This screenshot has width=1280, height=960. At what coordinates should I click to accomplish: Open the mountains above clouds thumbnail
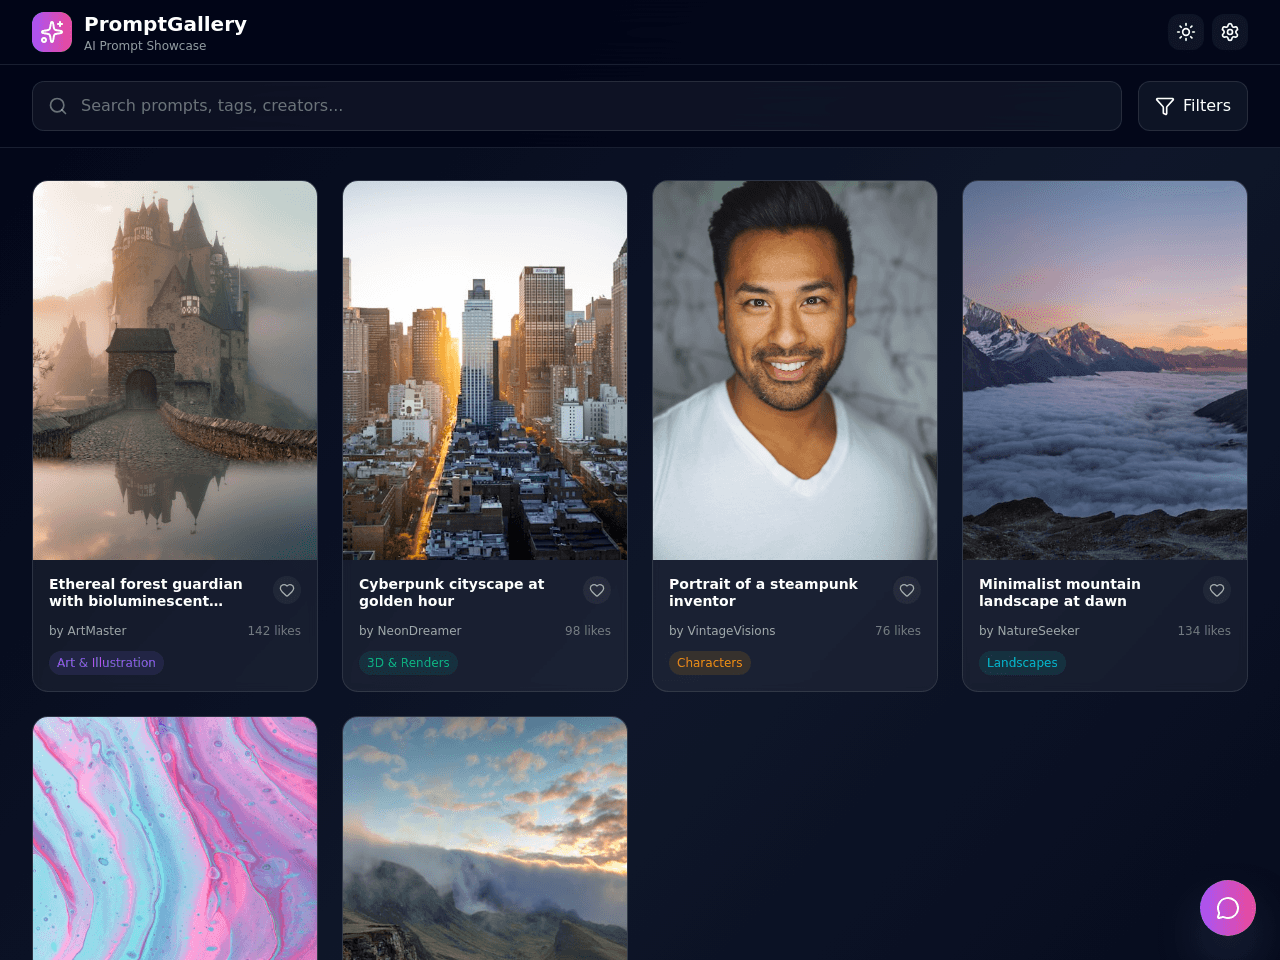point(1105,370)
